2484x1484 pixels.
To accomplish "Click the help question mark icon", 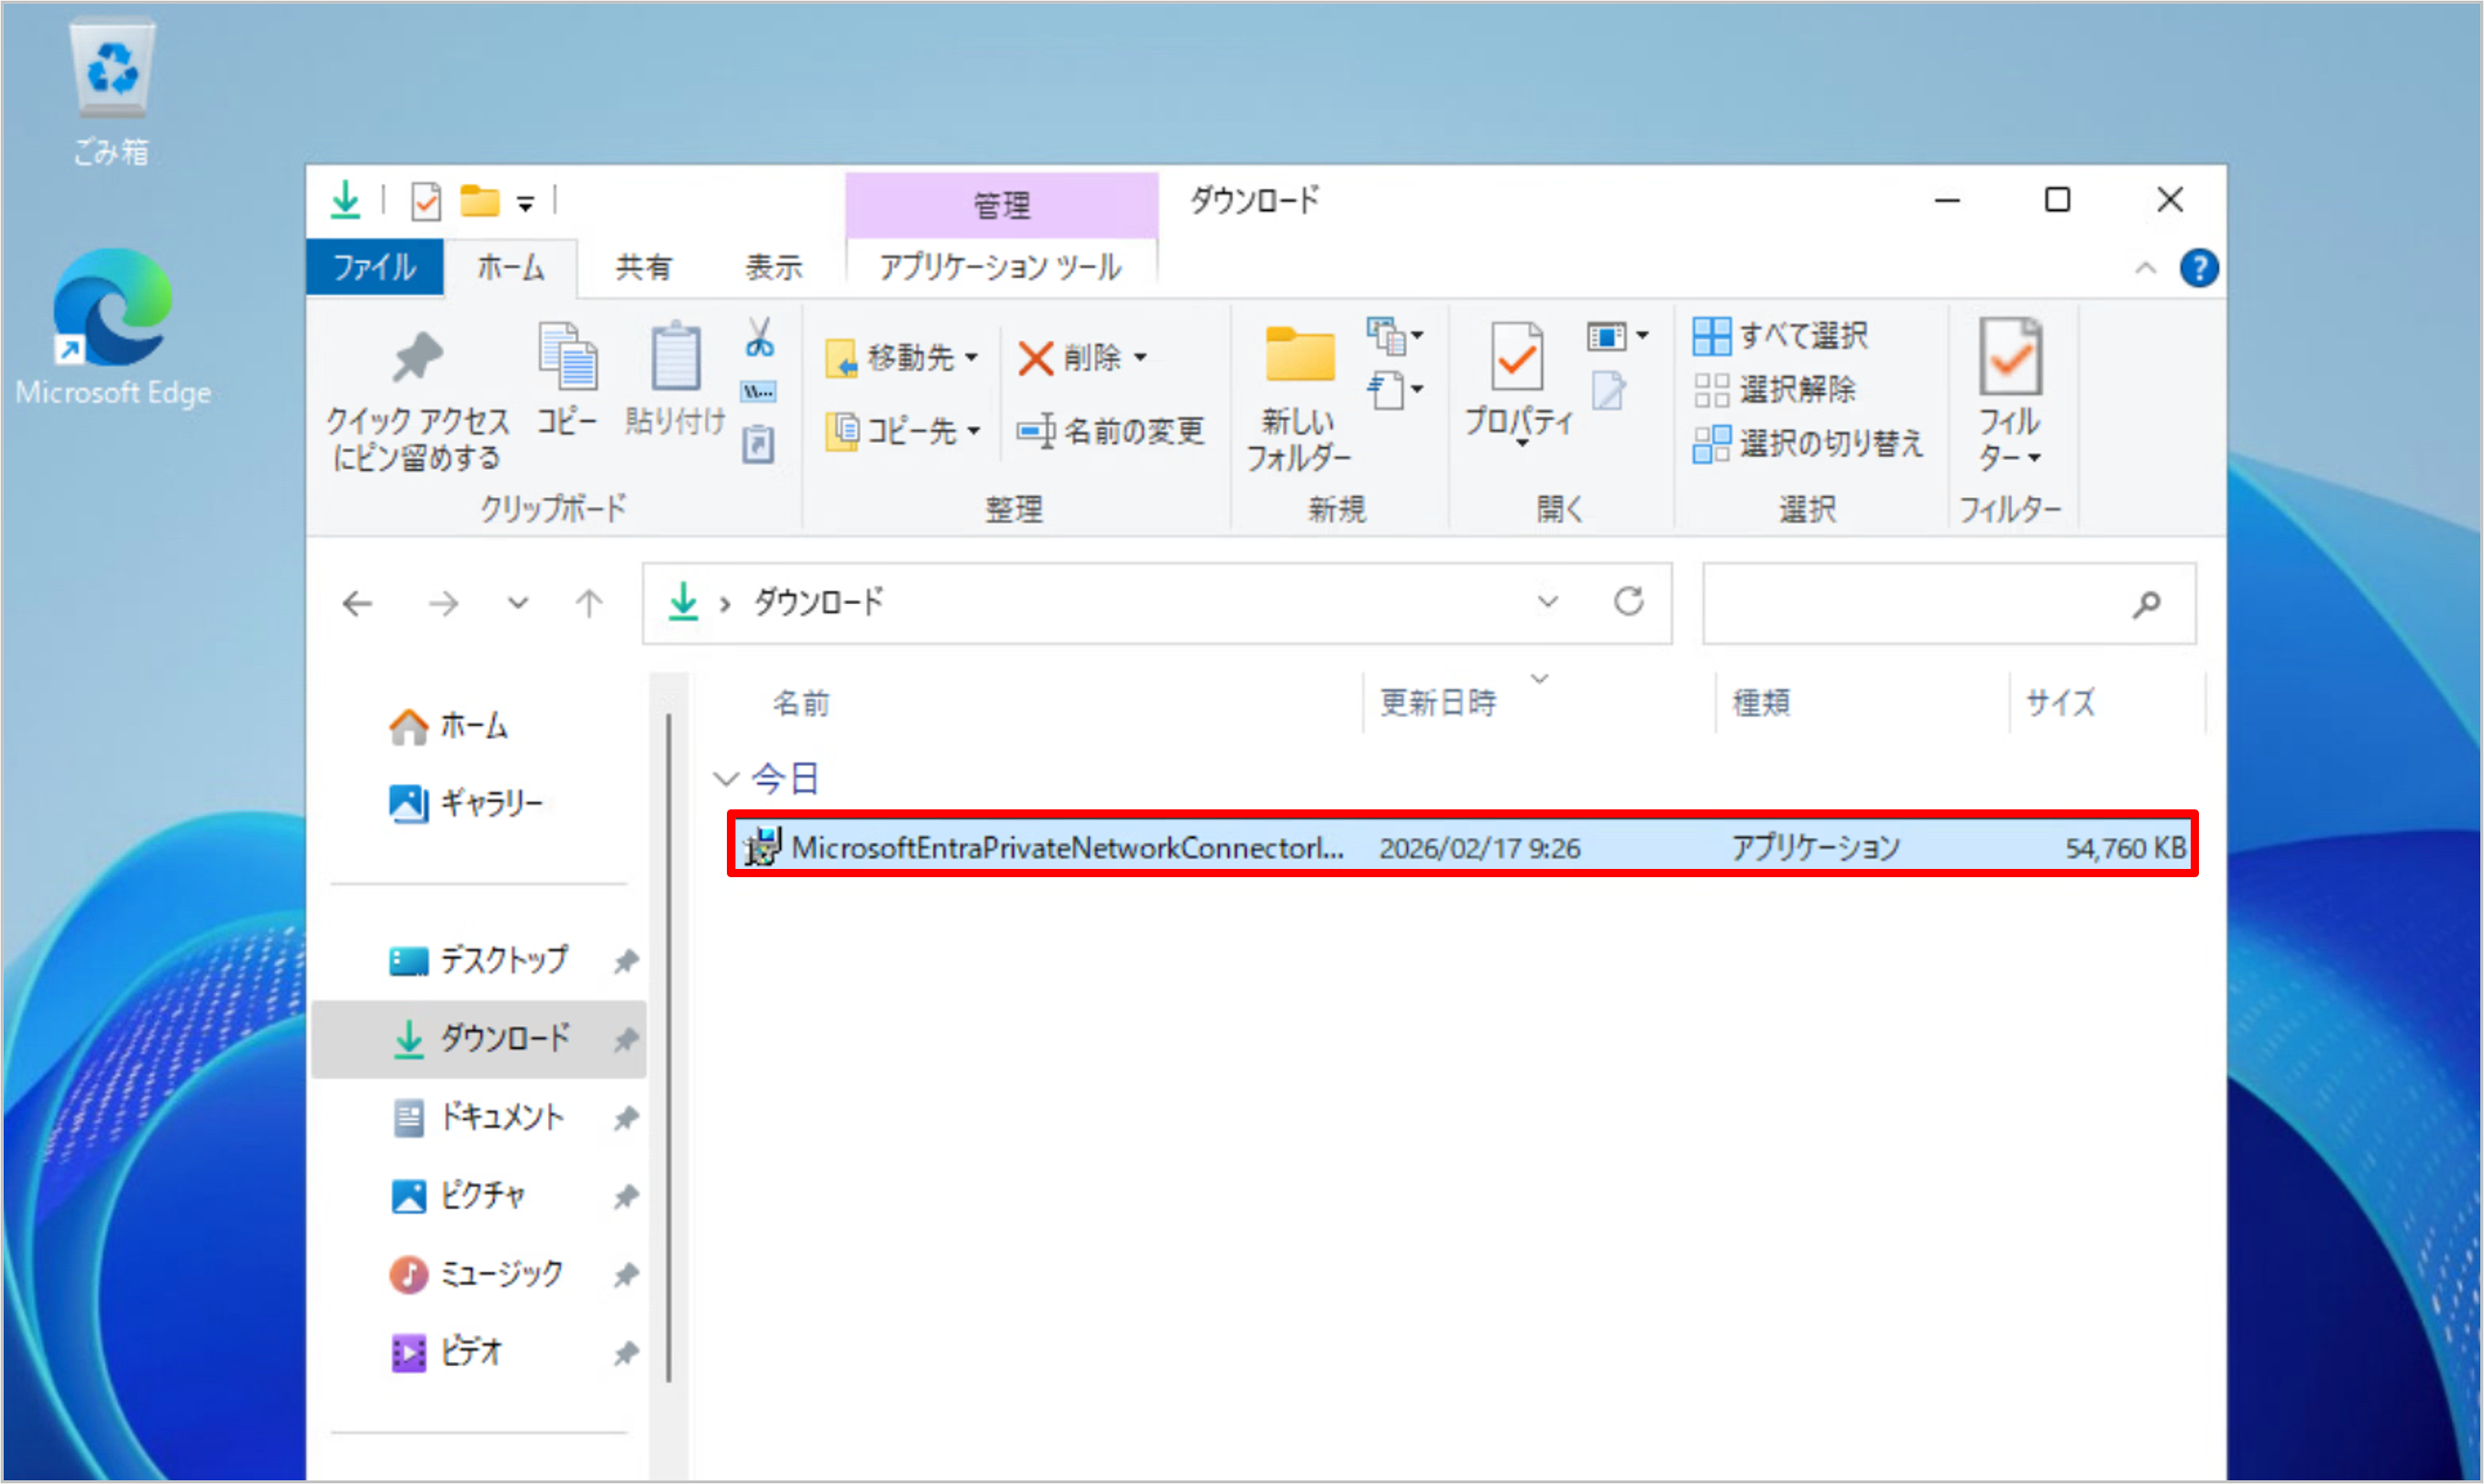I will point(2198,268).
